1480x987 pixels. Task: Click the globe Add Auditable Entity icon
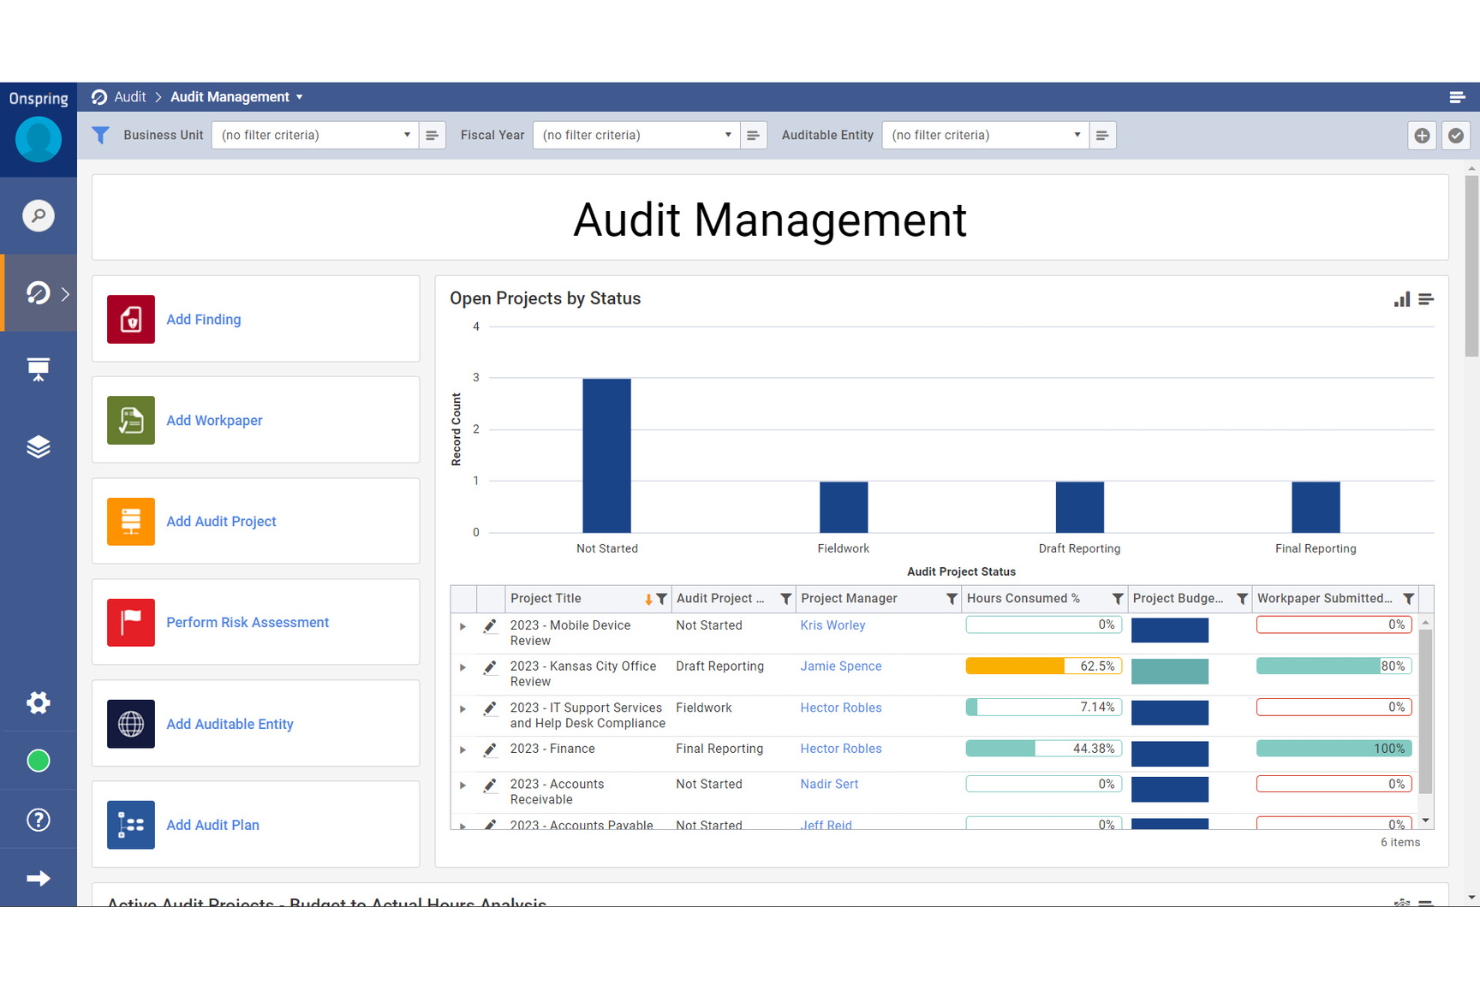pos(131,724)
